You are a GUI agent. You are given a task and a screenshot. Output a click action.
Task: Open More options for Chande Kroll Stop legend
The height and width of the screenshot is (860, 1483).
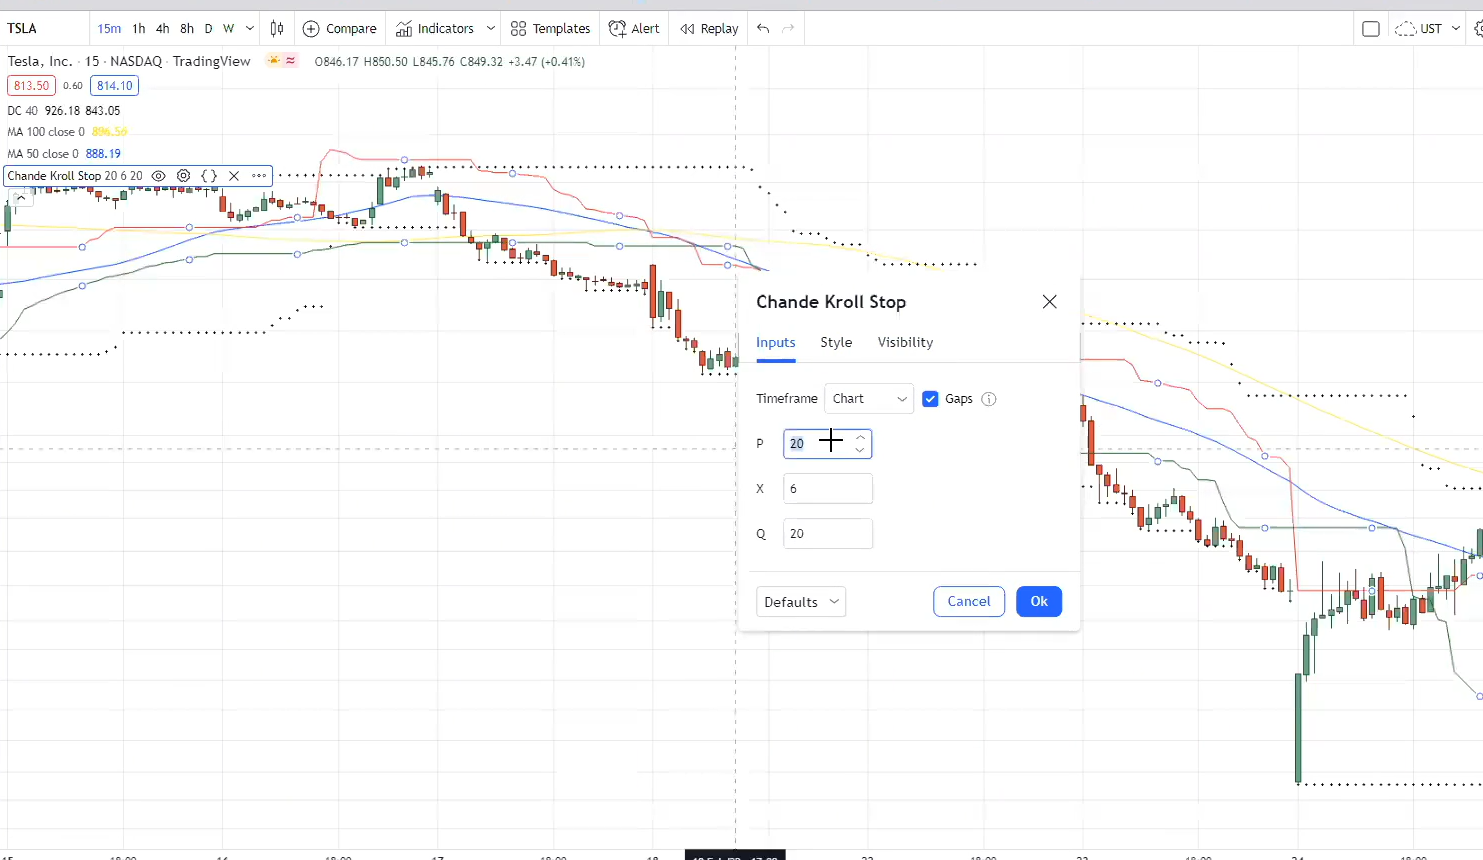pyautogui.click(x=259, y=176)
